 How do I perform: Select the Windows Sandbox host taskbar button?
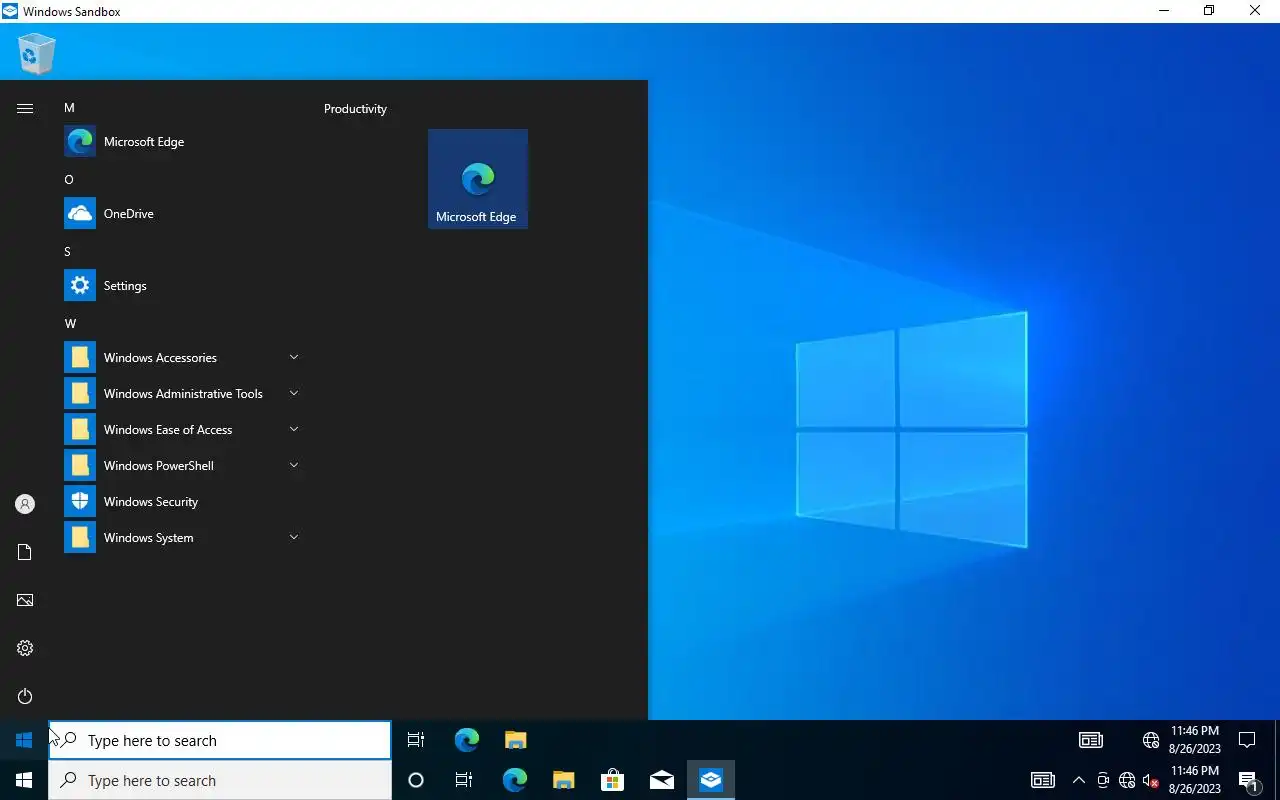point(711,780)
